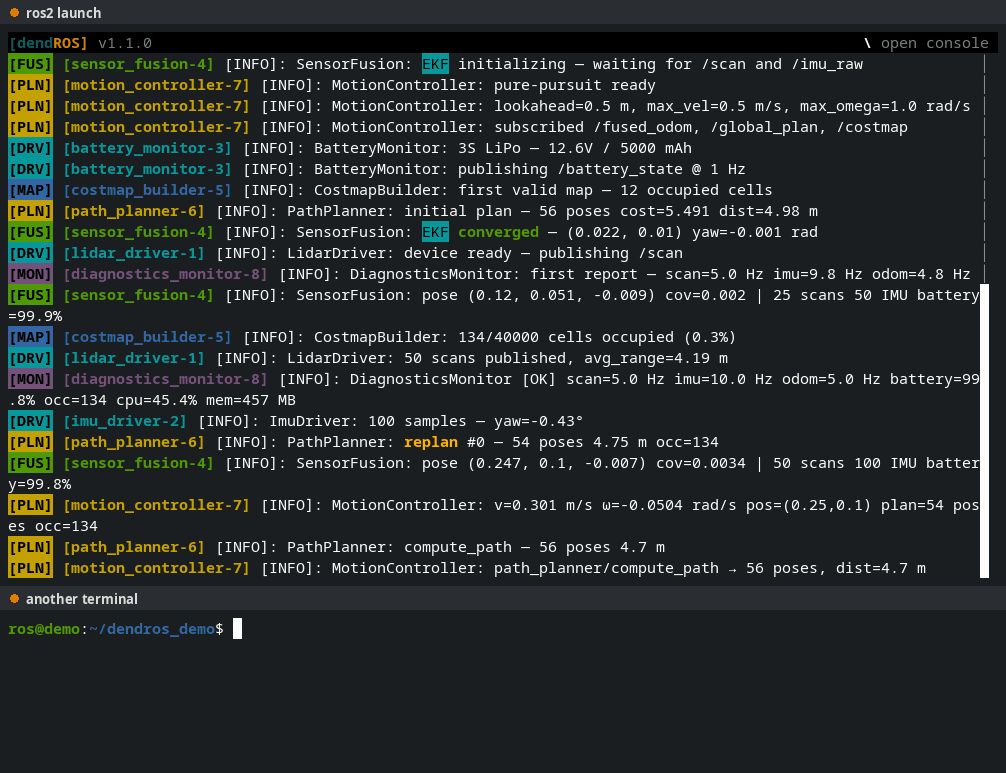Image resolution: width=1006 pixels, height=773 pixels.
Task: Click the MON tag on the first report line
Action: (30, 274)
